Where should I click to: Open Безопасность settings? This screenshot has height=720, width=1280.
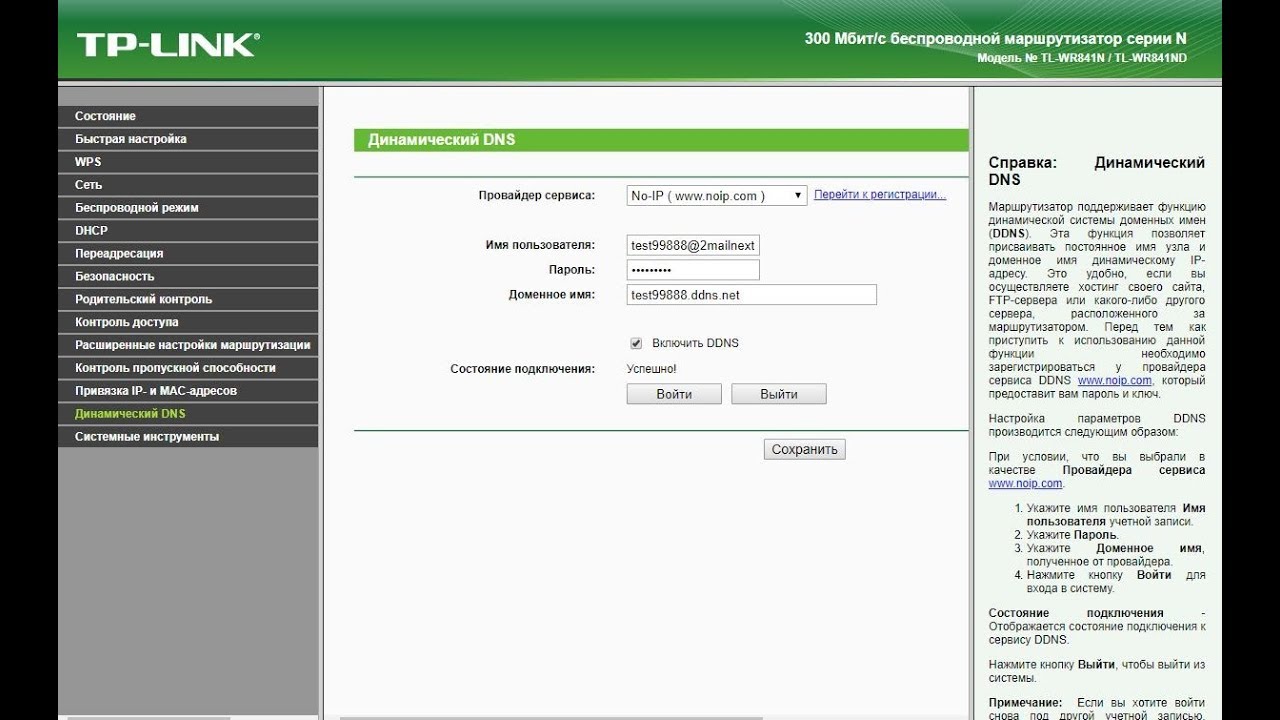click(188, 276)
